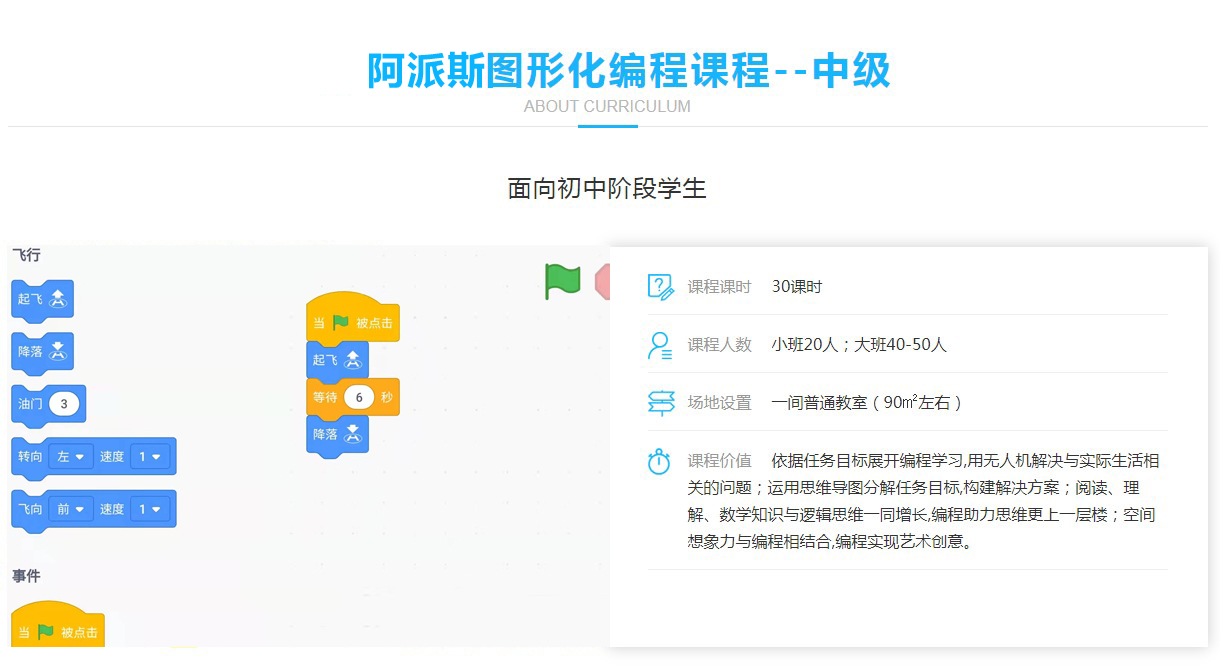This screenshot has height=669, width=1220.
Task: Click the 起飞 block in the script
Action: [338, 360]
